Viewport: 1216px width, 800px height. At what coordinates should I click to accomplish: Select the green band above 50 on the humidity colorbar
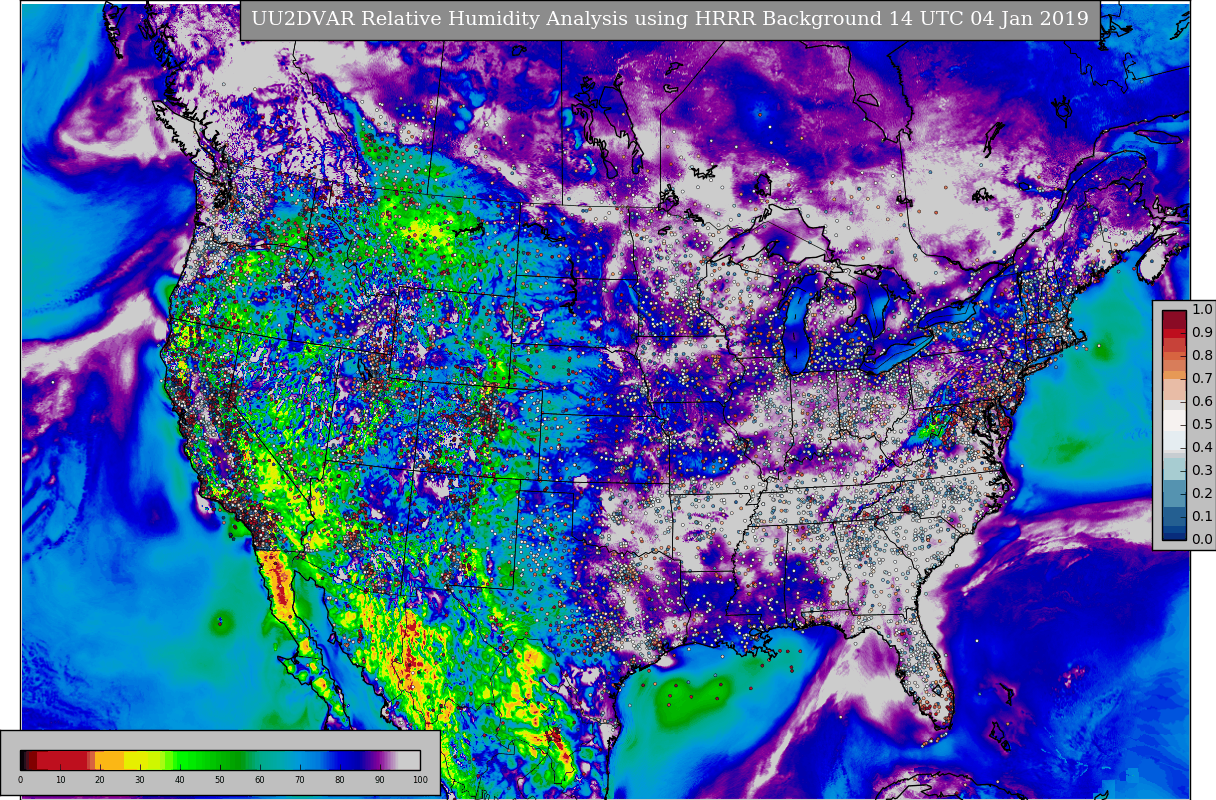[x=220, y=760]
